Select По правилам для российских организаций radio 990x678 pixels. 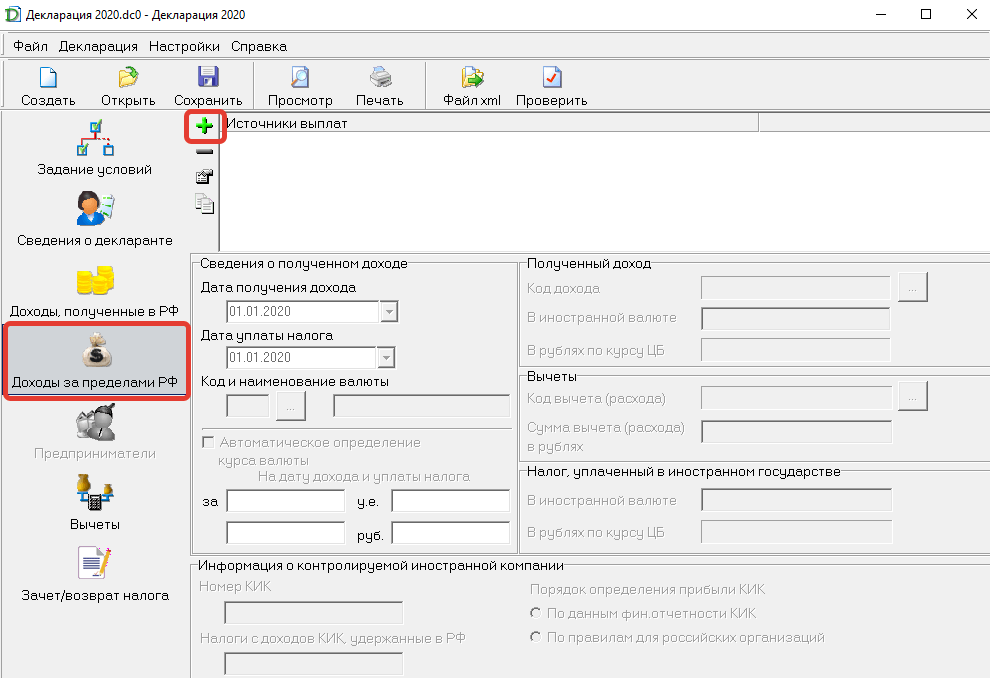pyautogui.click(x=535, y=637)
